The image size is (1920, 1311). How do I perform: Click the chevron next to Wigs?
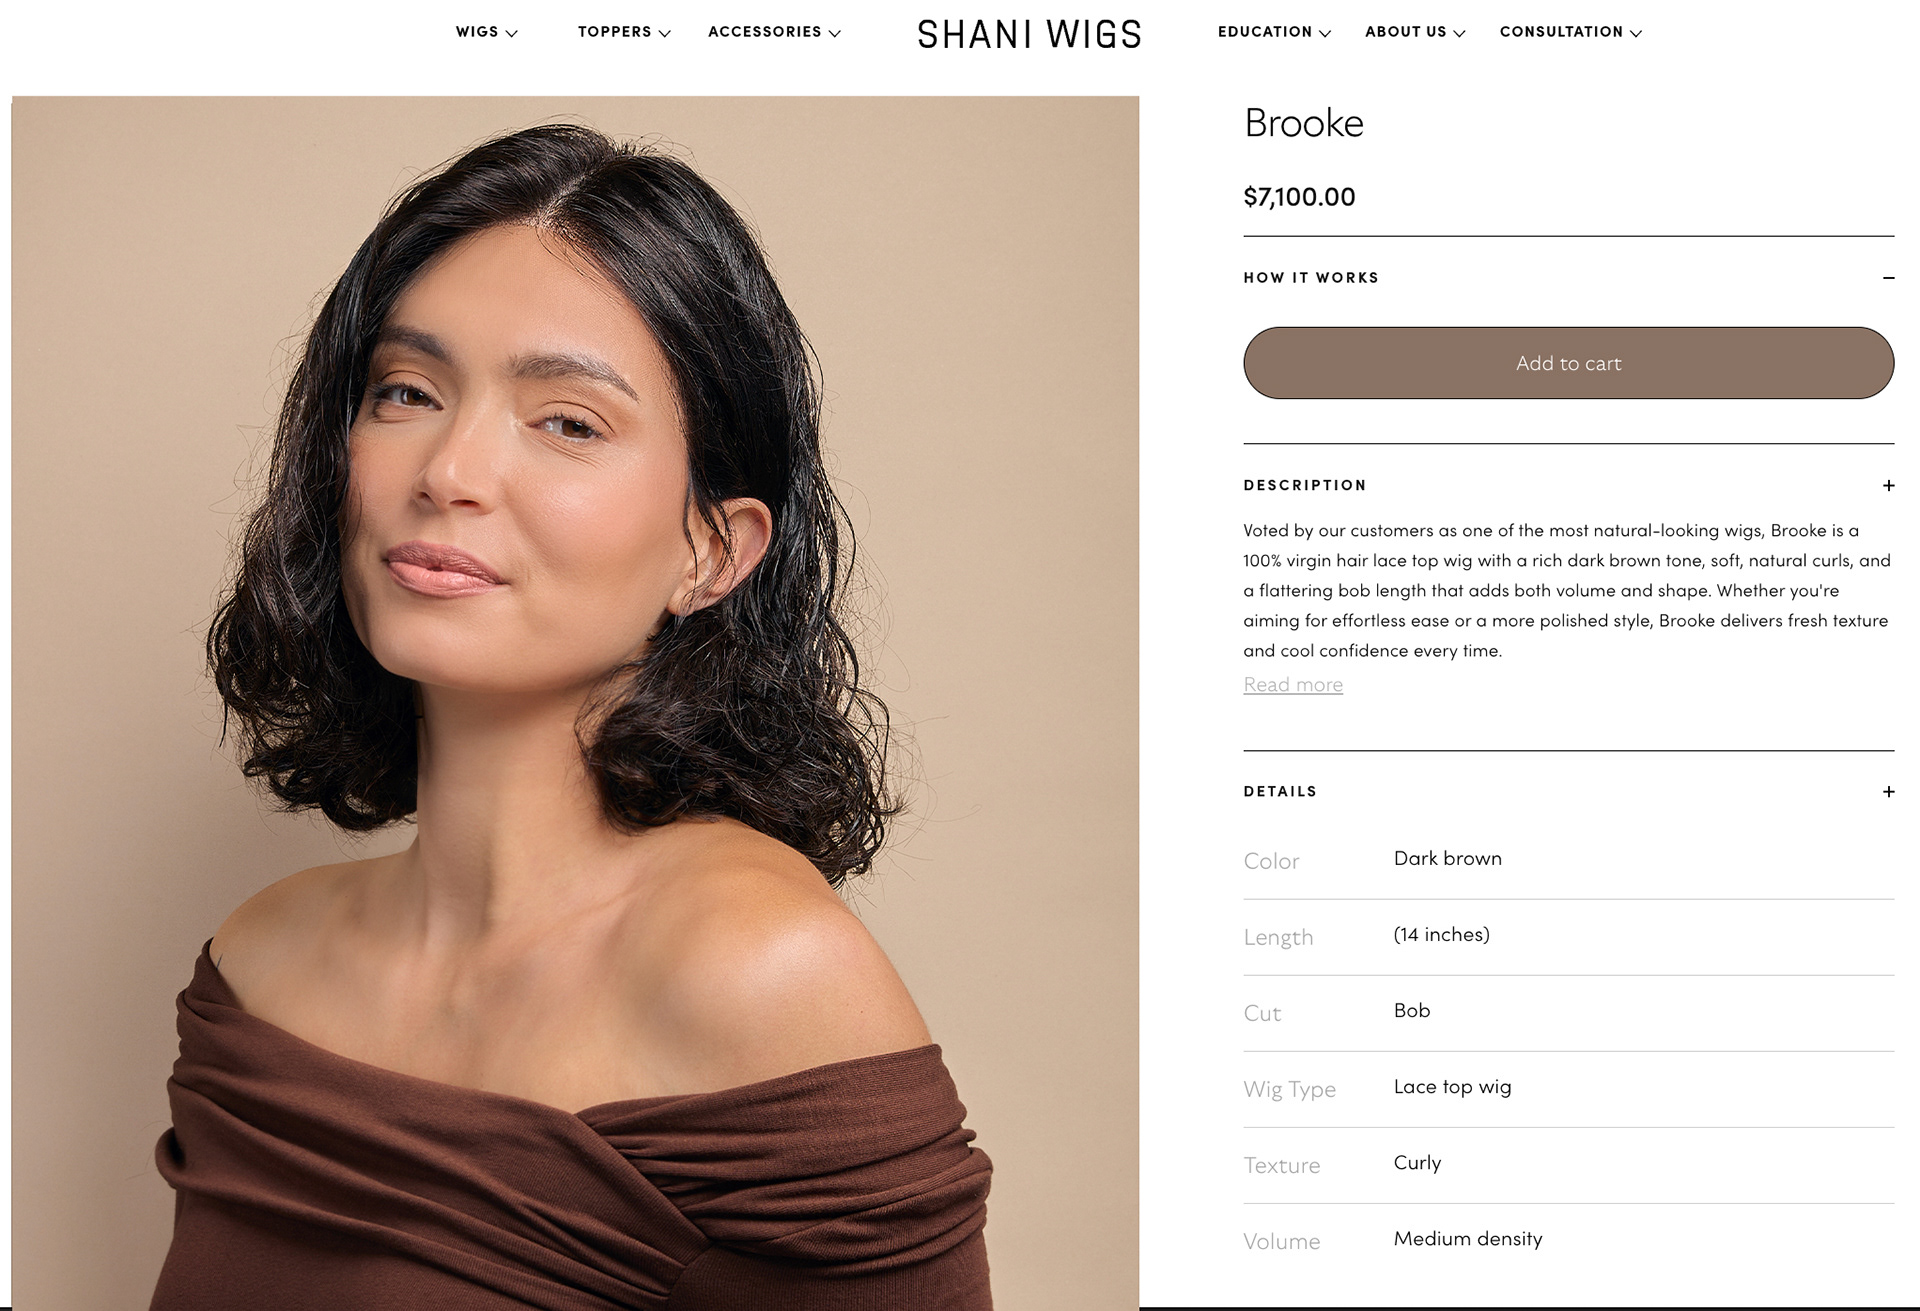pyautogui.click(x=511, y=33)
